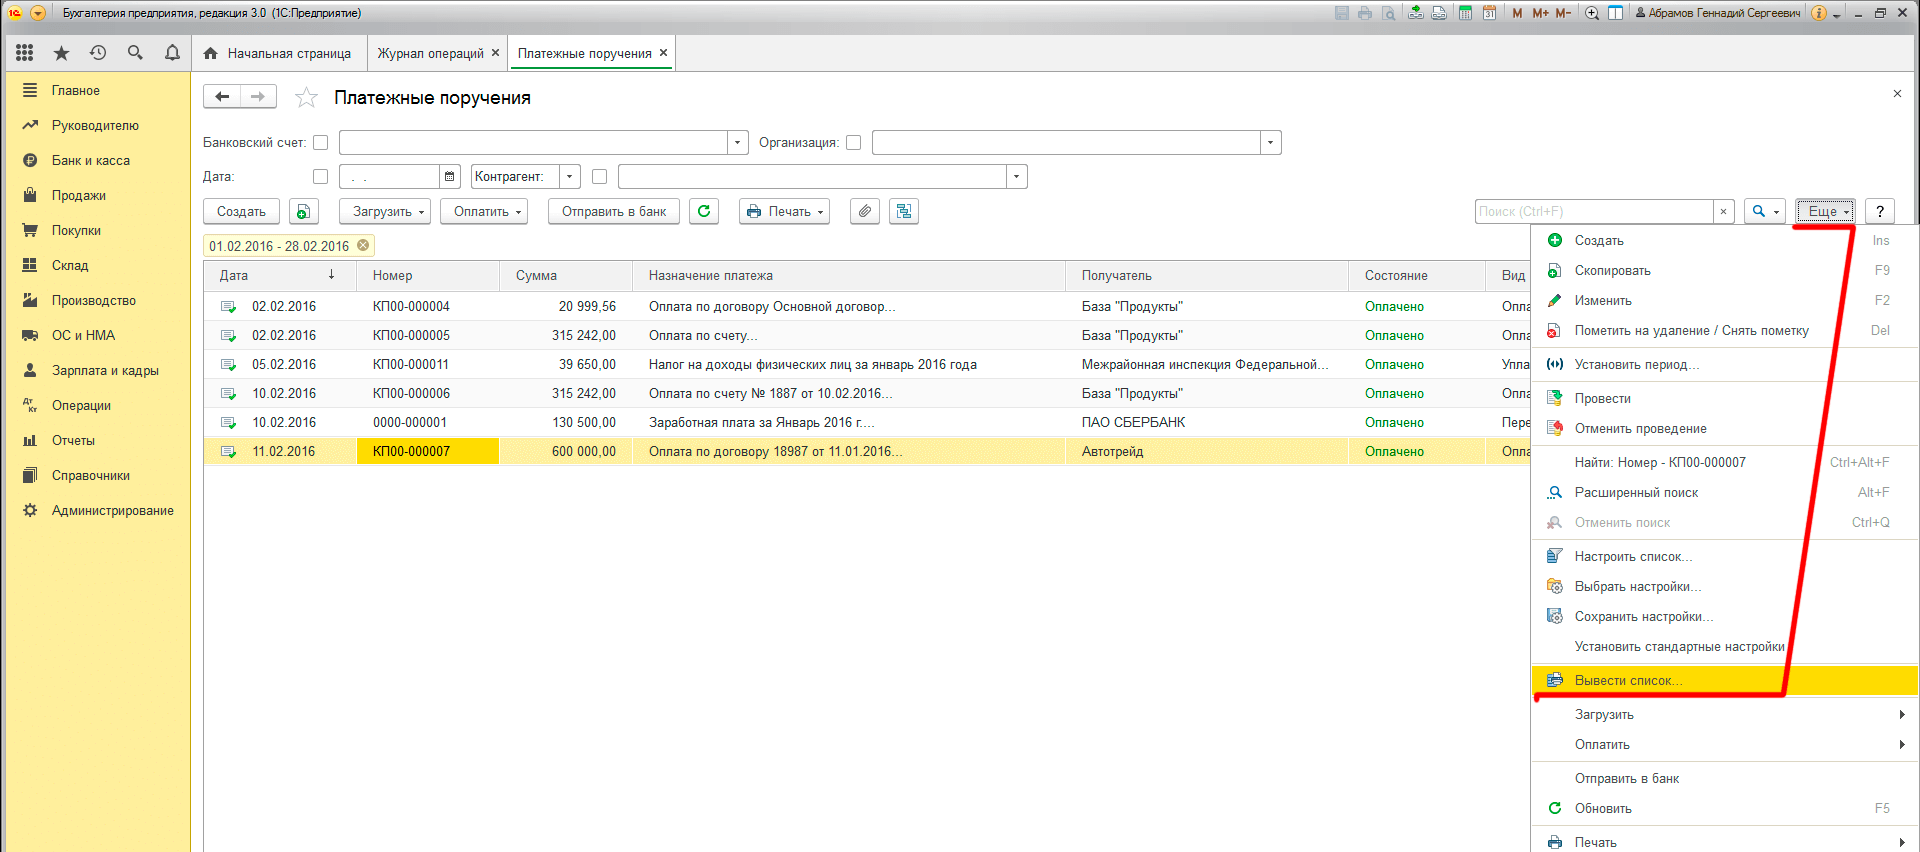Add Платежные поручения to favorites star
Image resolution: width=1920 pixels, height=852 pixels.
(306, 98)
